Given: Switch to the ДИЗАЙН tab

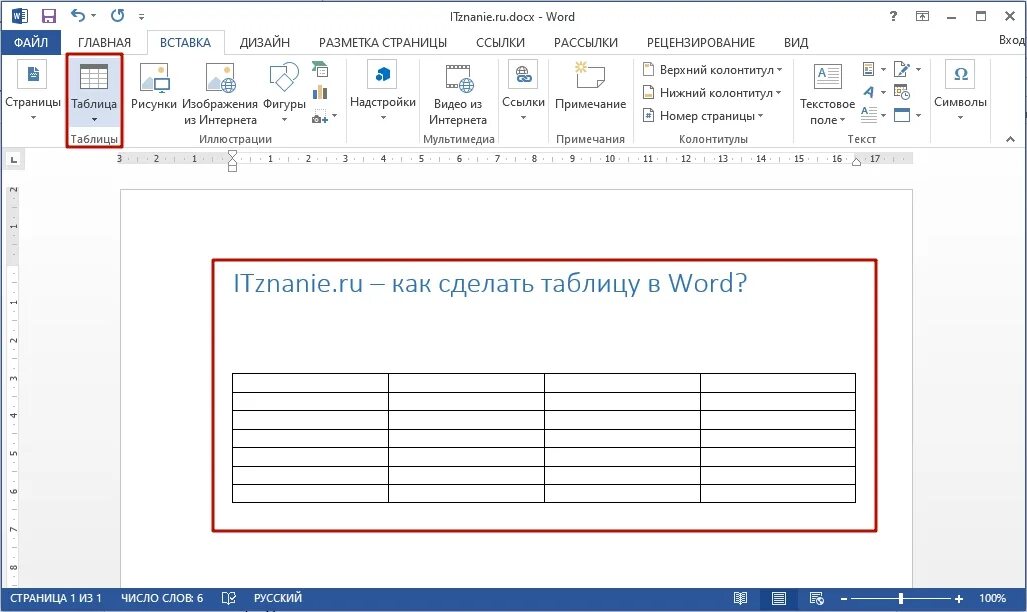Looking at the screenshot, I should (x=265, y=43).
